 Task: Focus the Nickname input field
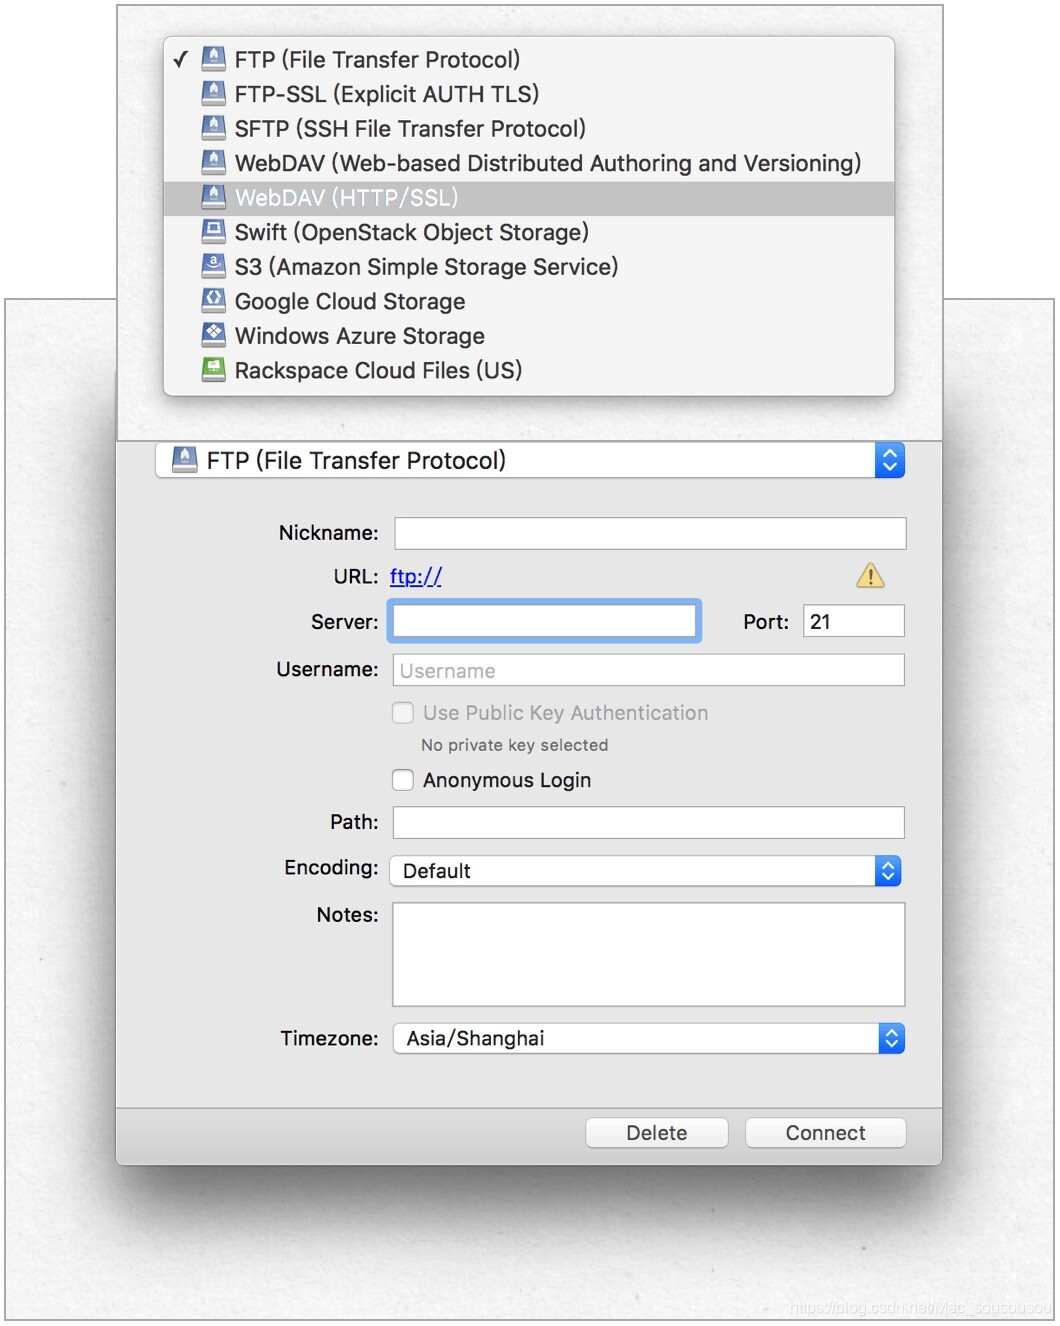point(650,533)
